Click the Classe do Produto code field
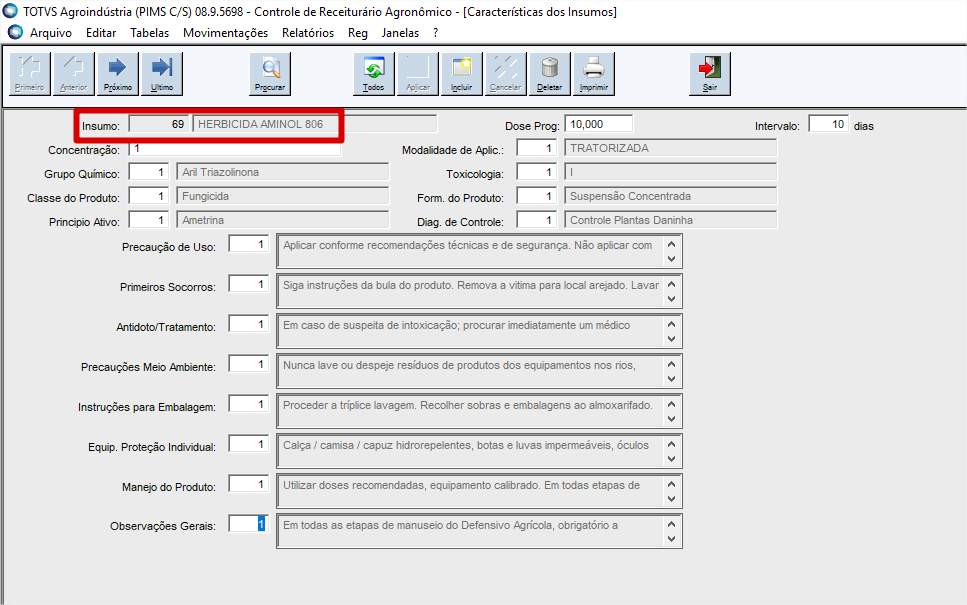967x605 pixels. (x=149, y=196)
